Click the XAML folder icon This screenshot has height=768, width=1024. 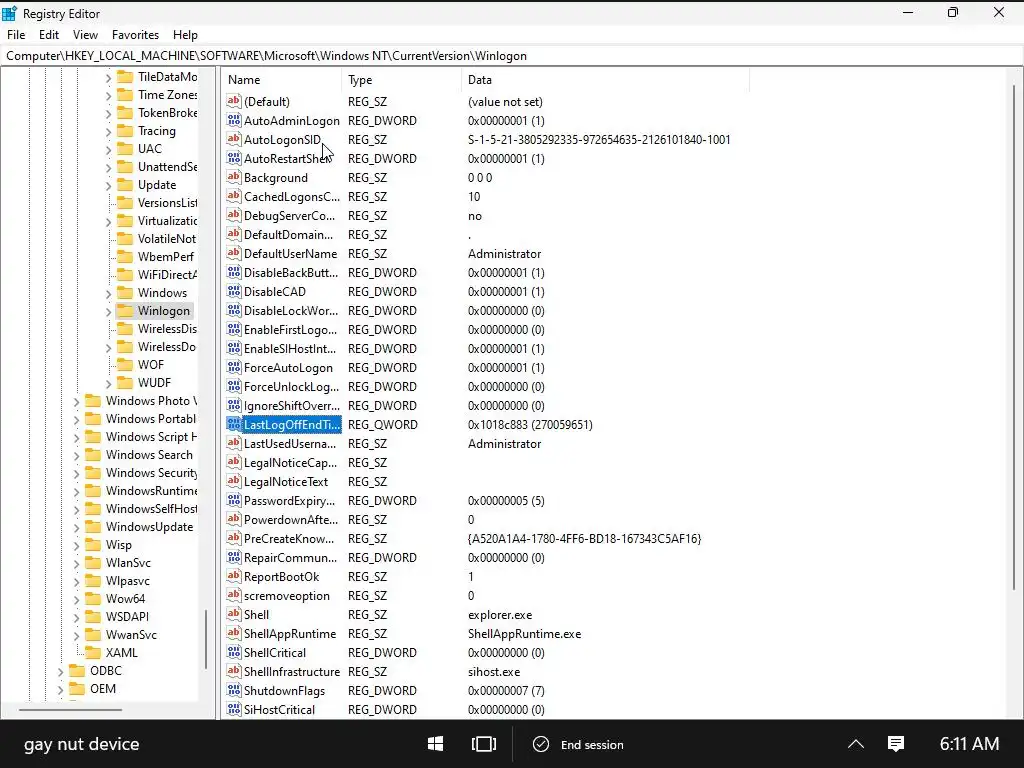[x=93, y=652]
